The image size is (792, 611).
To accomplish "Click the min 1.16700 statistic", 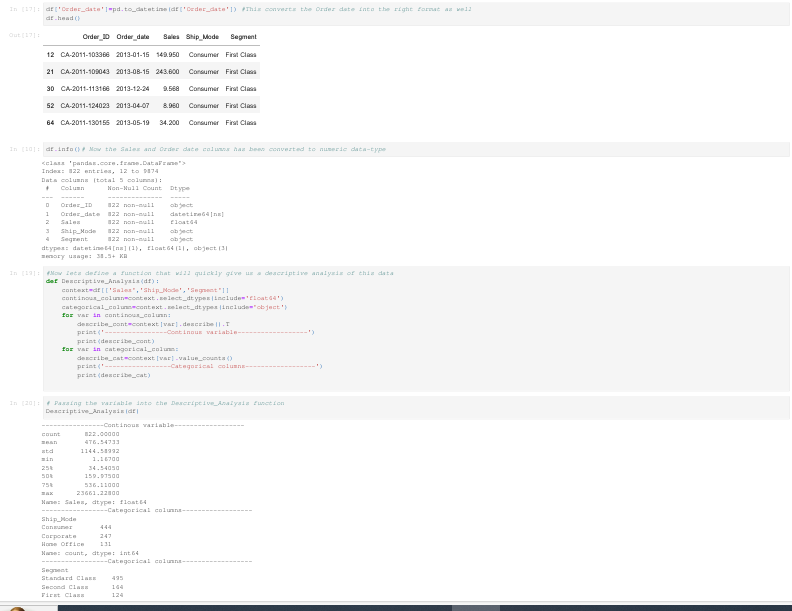I will pos(80,460).
